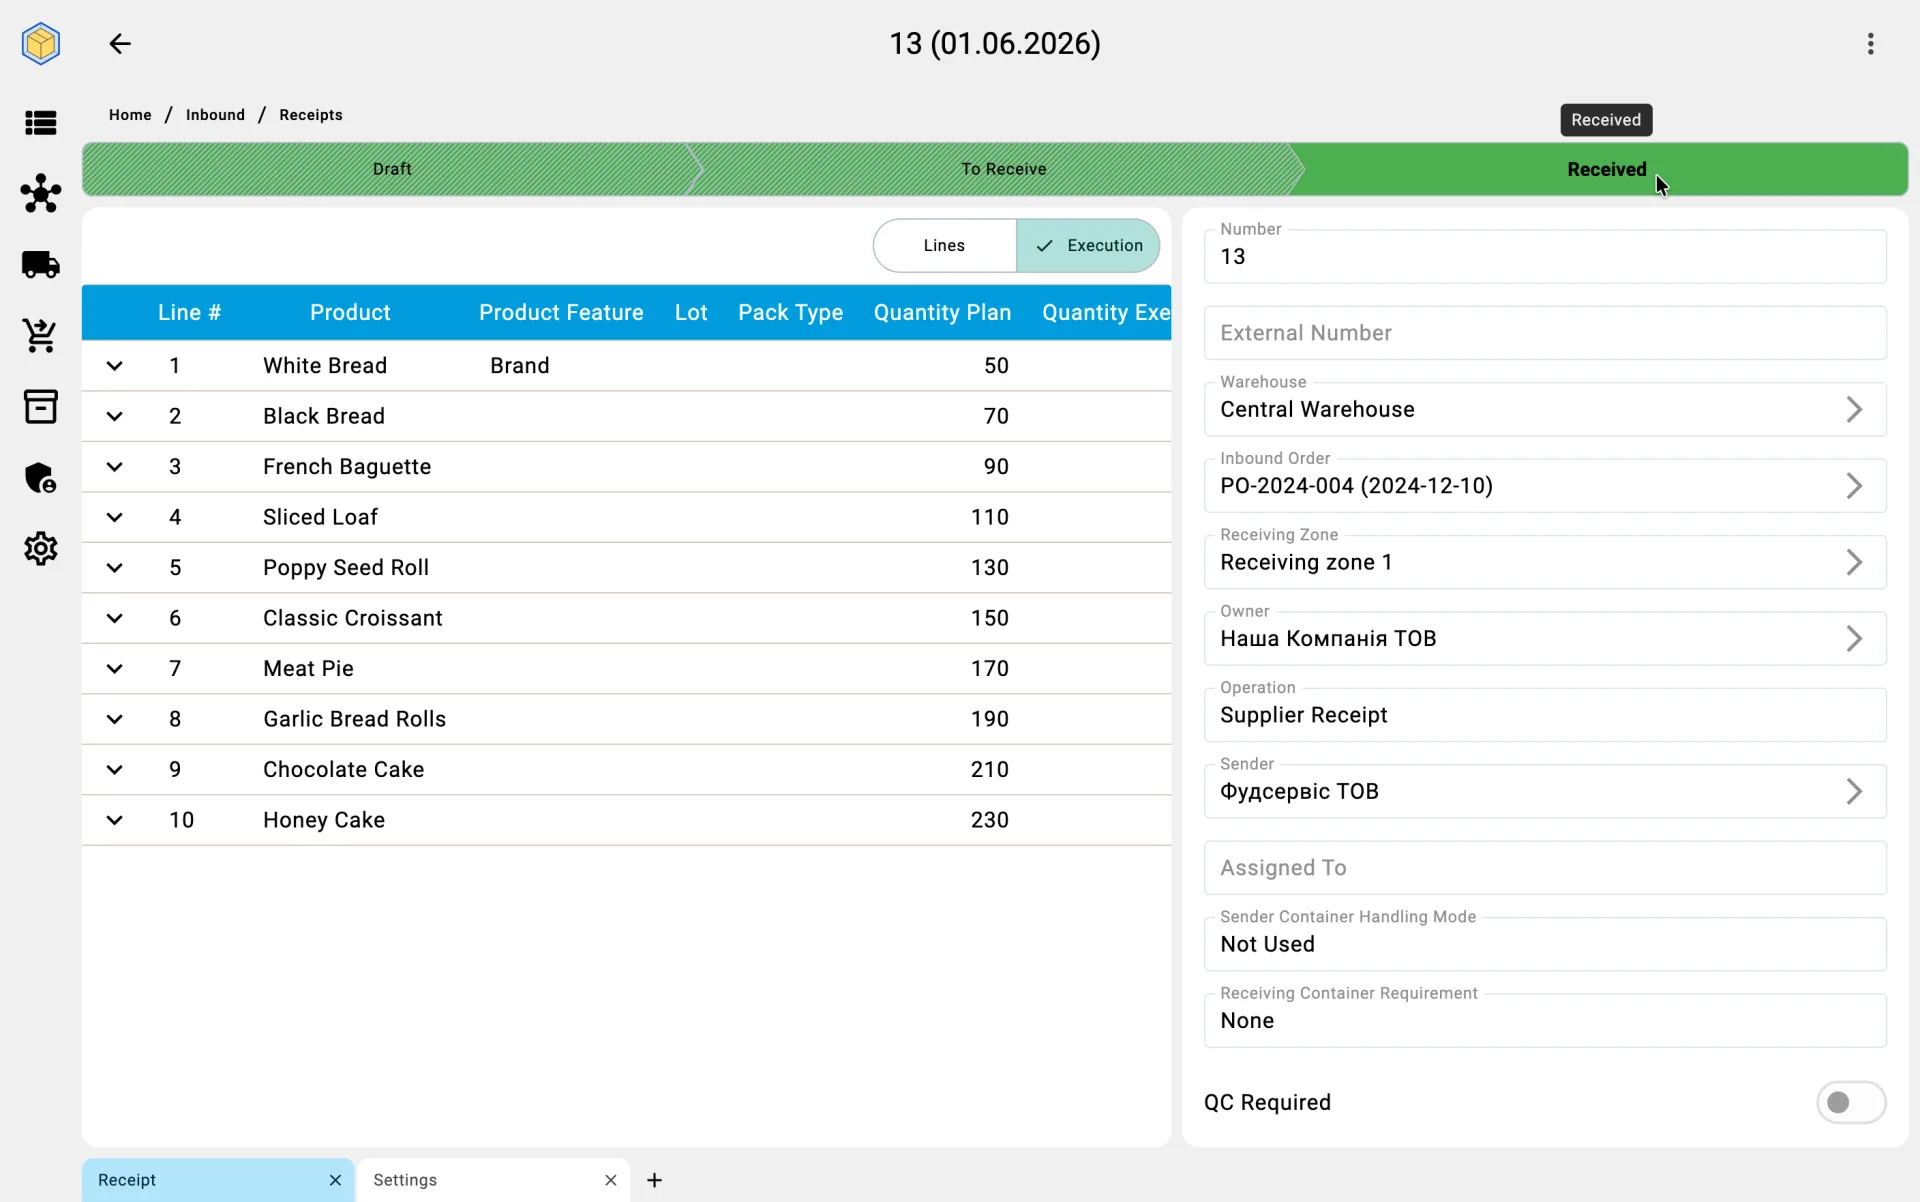Toggle the QC Required switch

[1850, 1102]
